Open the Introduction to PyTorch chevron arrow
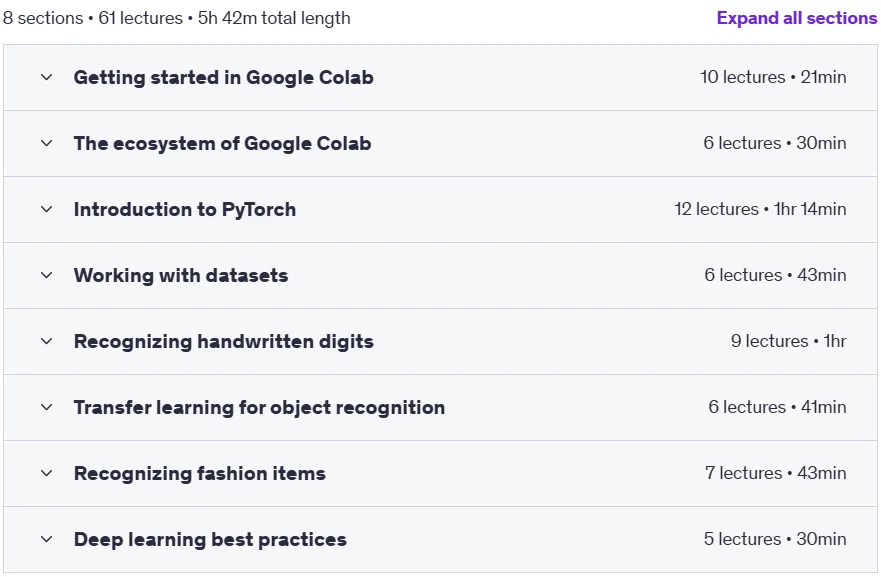Image resolution: width=881 pixels, height=577 pixels. point(47,209)
